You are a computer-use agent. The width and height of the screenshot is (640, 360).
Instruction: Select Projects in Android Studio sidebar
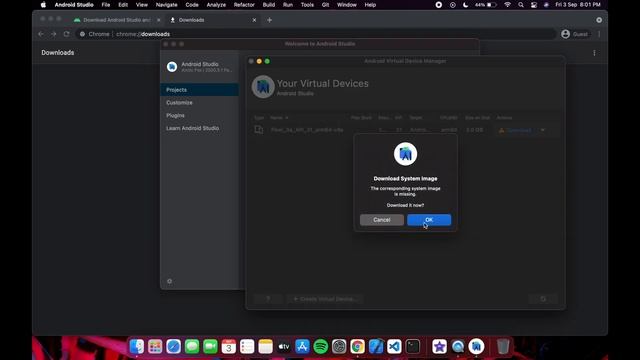(x=199, y=90)
